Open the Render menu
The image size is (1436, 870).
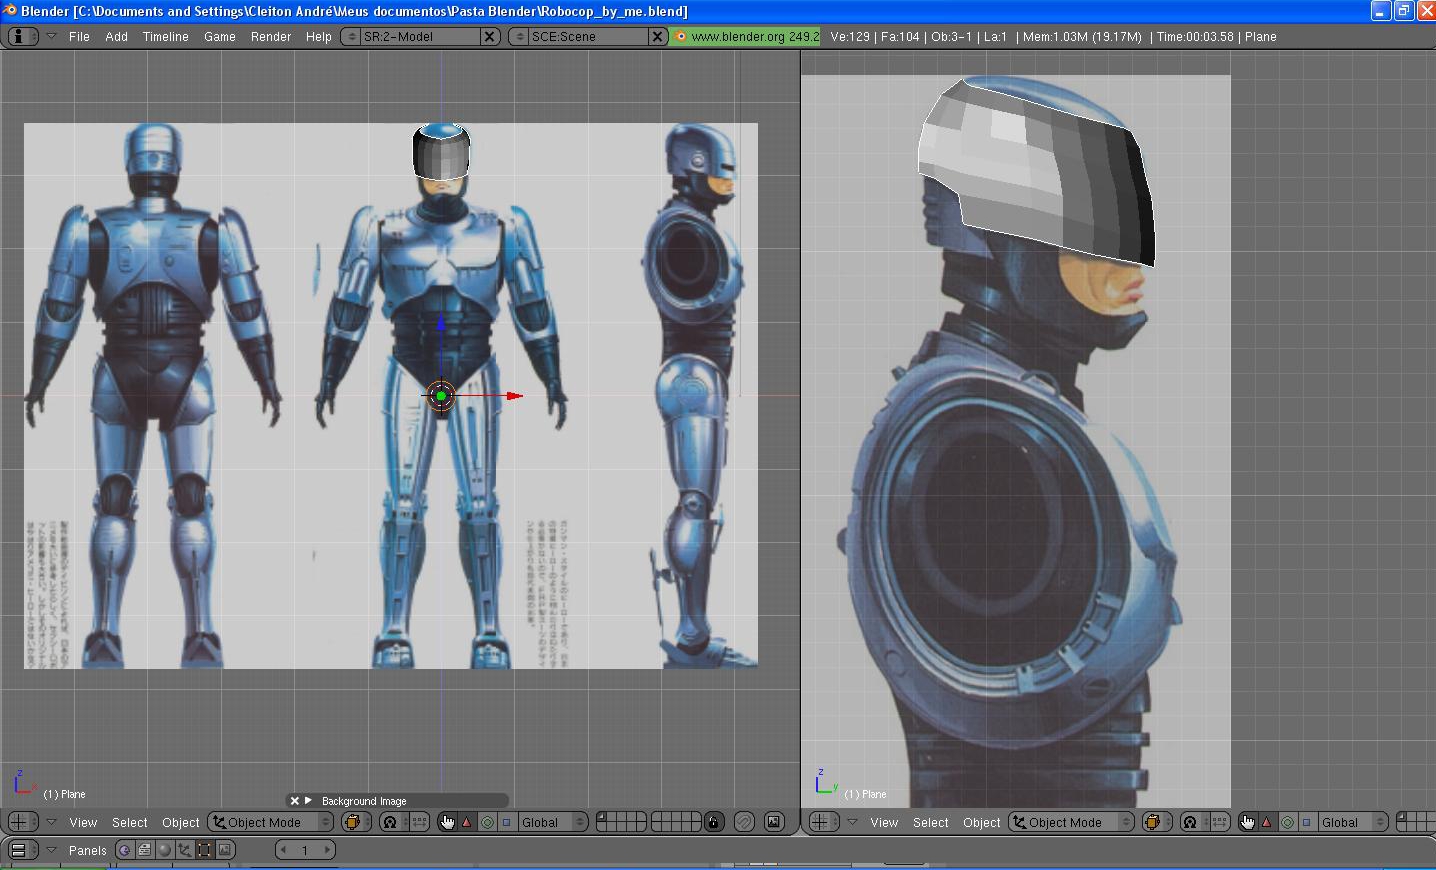coord(271,36)
